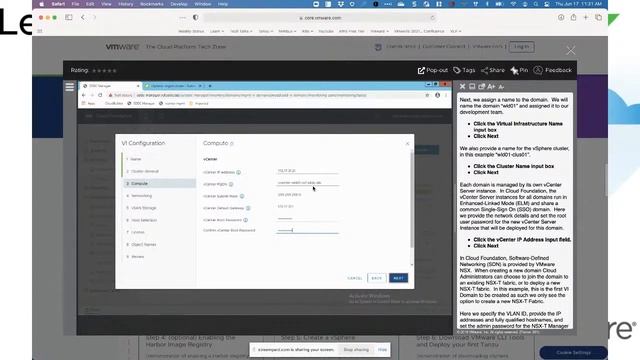Open the Feedback option
This screenshot has height=360, width=640.
click(553, 70)
